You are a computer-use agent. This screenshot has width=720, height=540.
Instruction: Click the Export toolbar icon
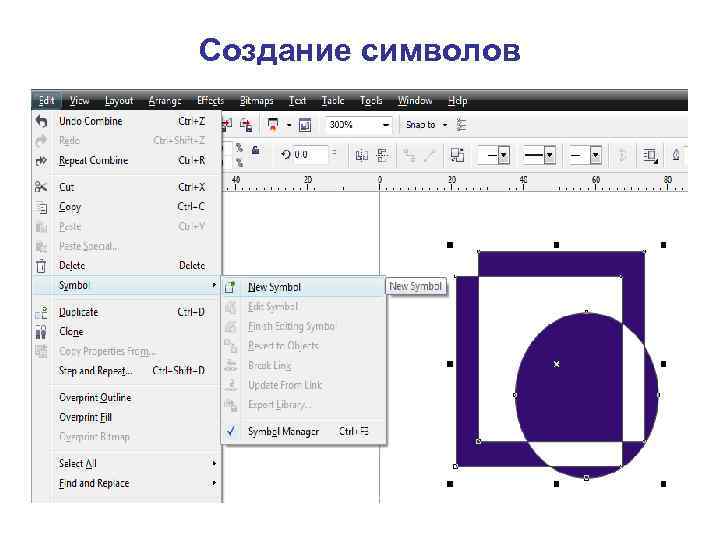coord(246,125)
